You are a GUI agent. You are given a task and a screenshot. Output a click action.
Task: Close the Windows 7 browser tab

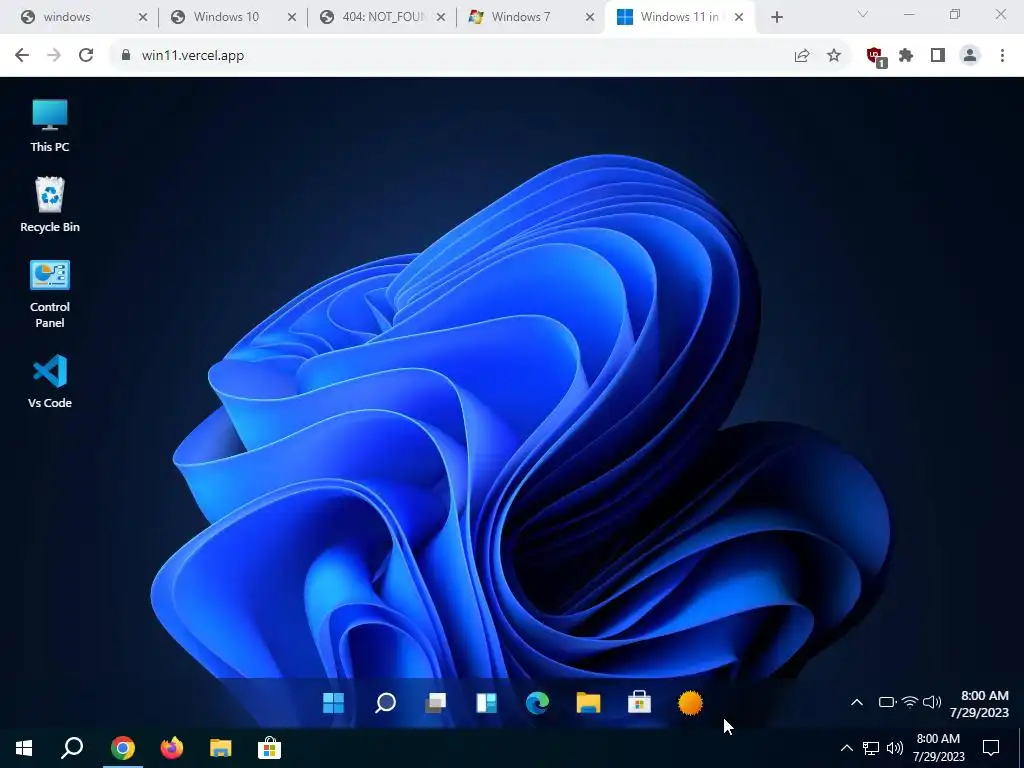pyautogui.click(x=590, y=18)
